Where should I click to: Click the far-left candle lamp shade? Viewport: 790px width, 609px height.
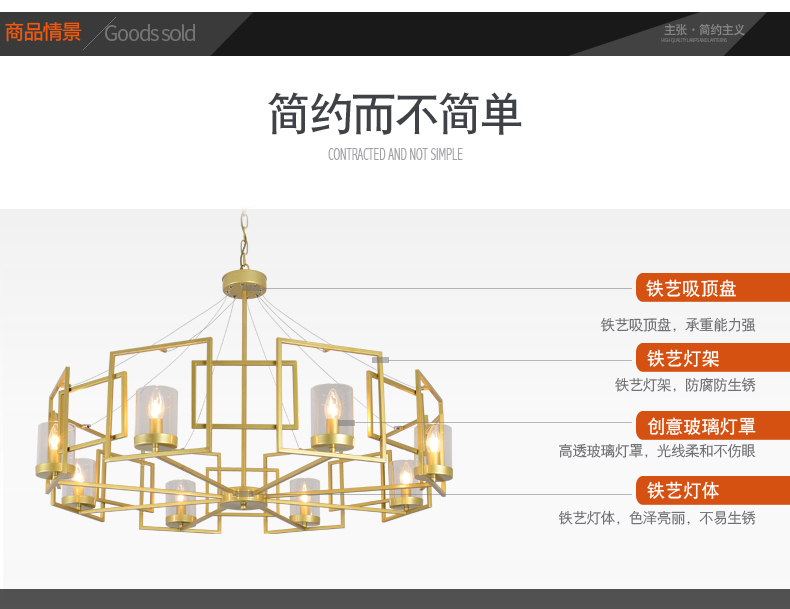[54, 450]
